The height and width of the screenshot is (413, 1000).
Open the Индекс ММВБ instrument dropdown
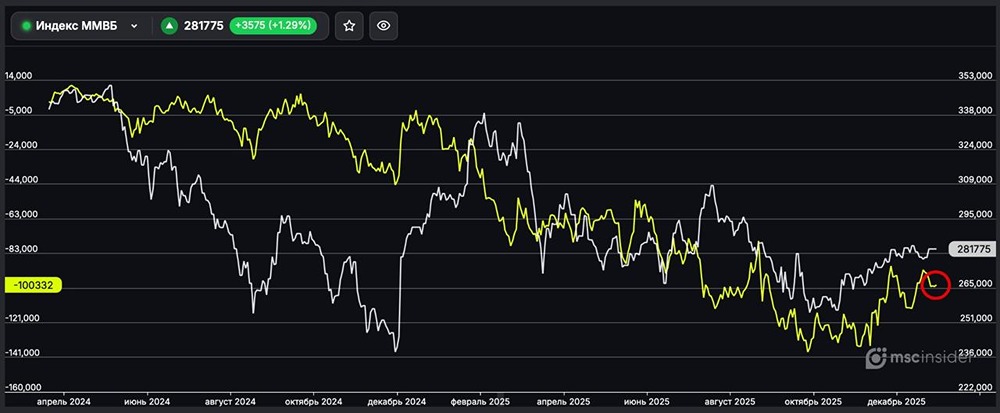80,26
